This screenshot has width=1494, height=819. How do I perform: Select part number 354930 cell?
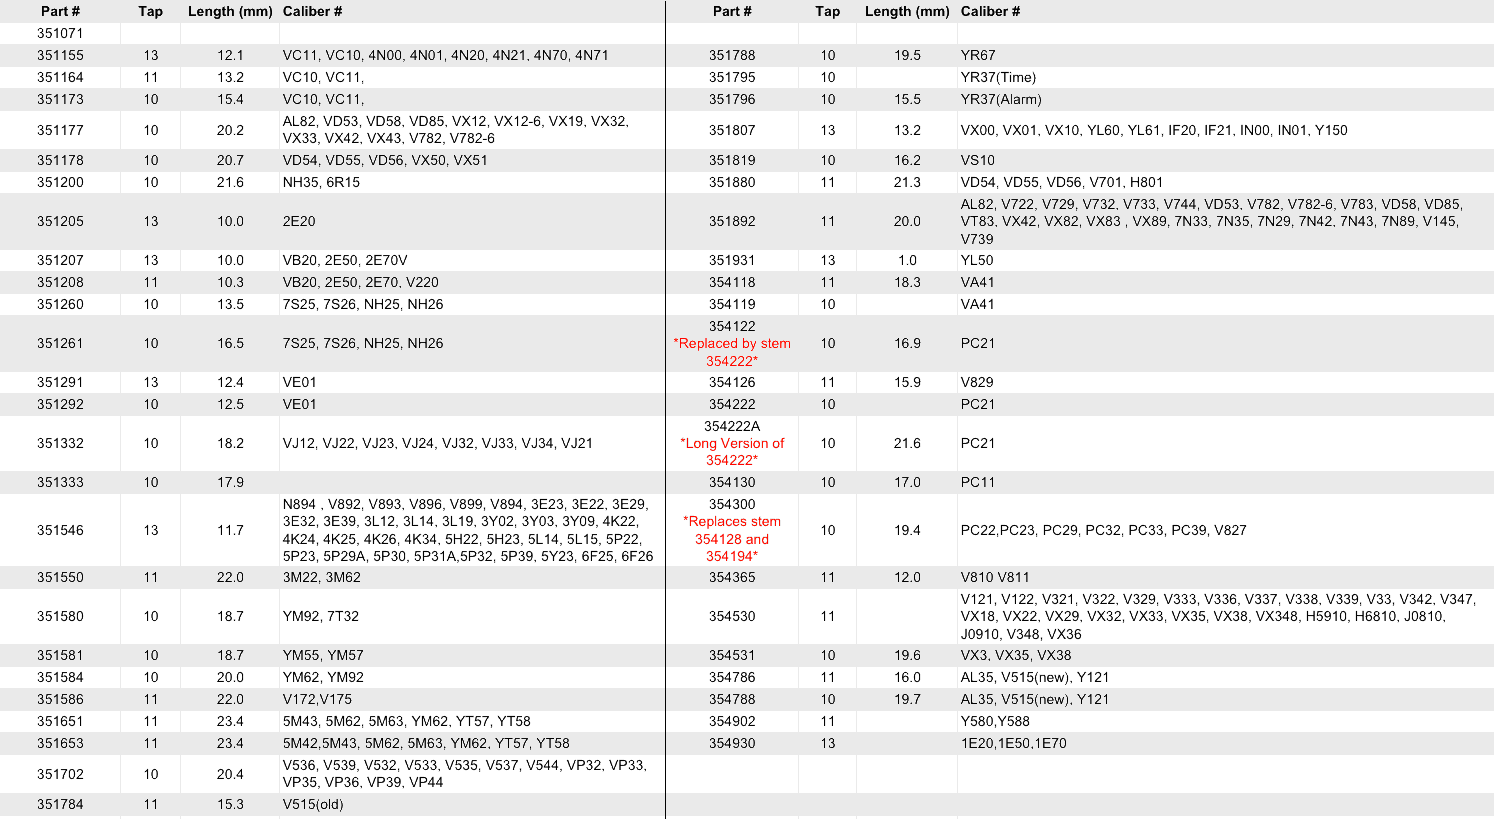pos(732,743)
